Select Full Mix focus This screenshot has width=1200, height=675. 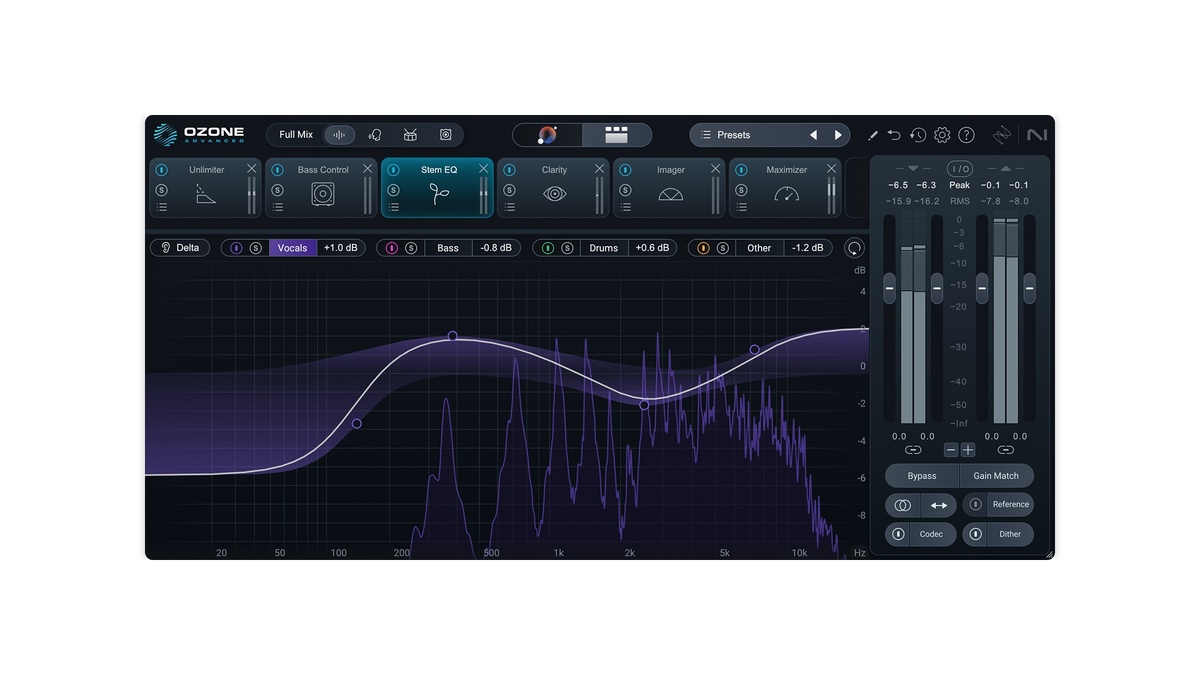coord(296,135)
